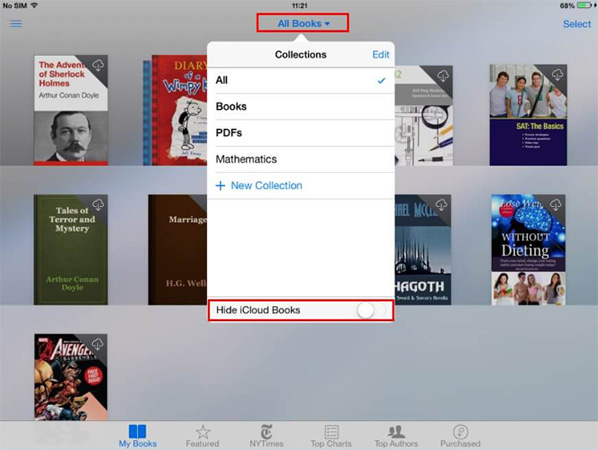This screenshot has width=598, height=450.
Task: Open The Adventures of Sherlock Holmes book
Action: click(71, 110)
